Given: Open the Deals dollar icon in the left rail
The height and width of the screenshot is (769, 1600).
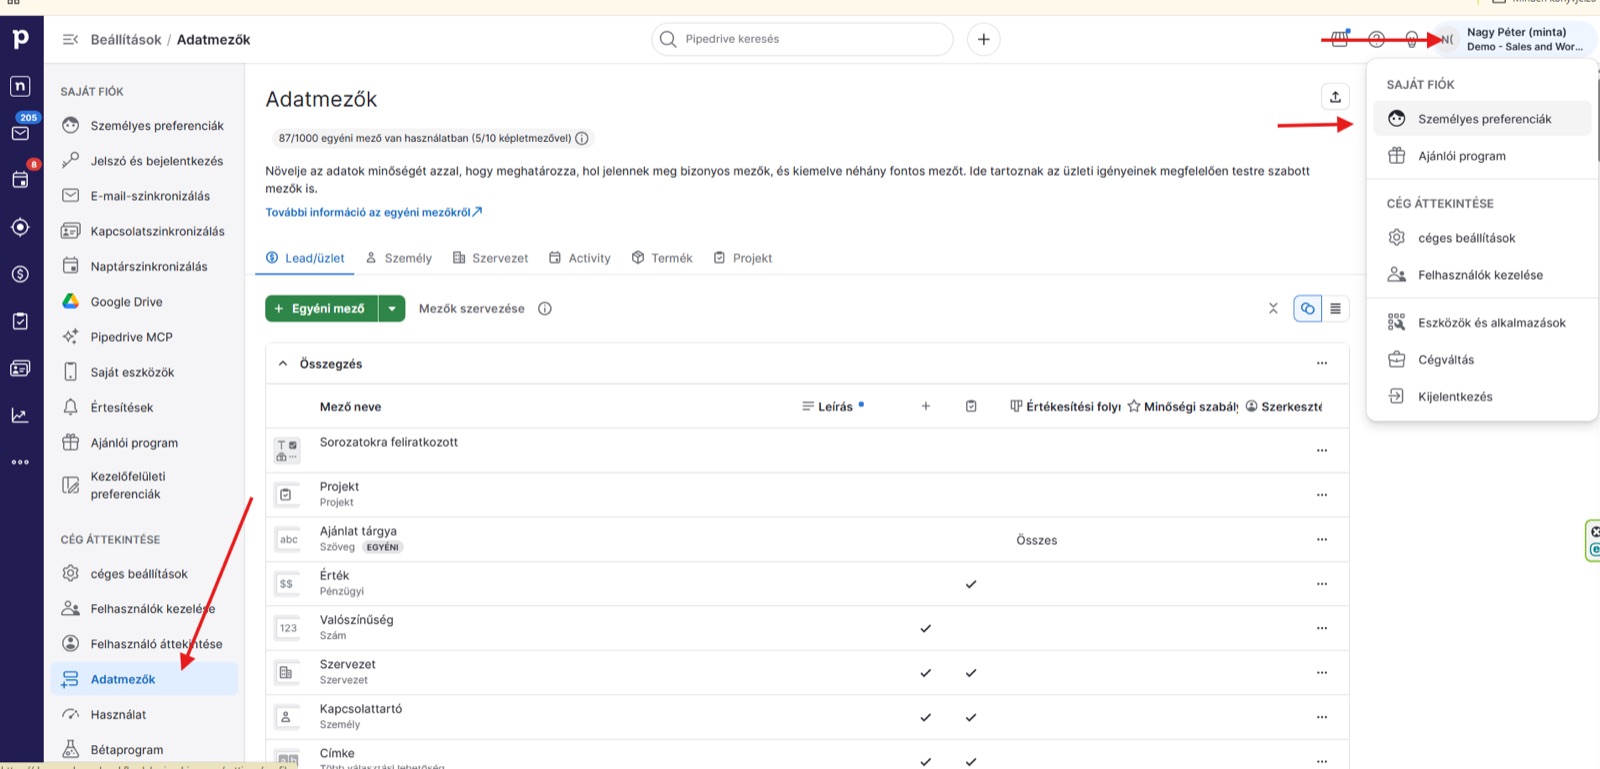Looking at the screenshot, I should point(20,274).
